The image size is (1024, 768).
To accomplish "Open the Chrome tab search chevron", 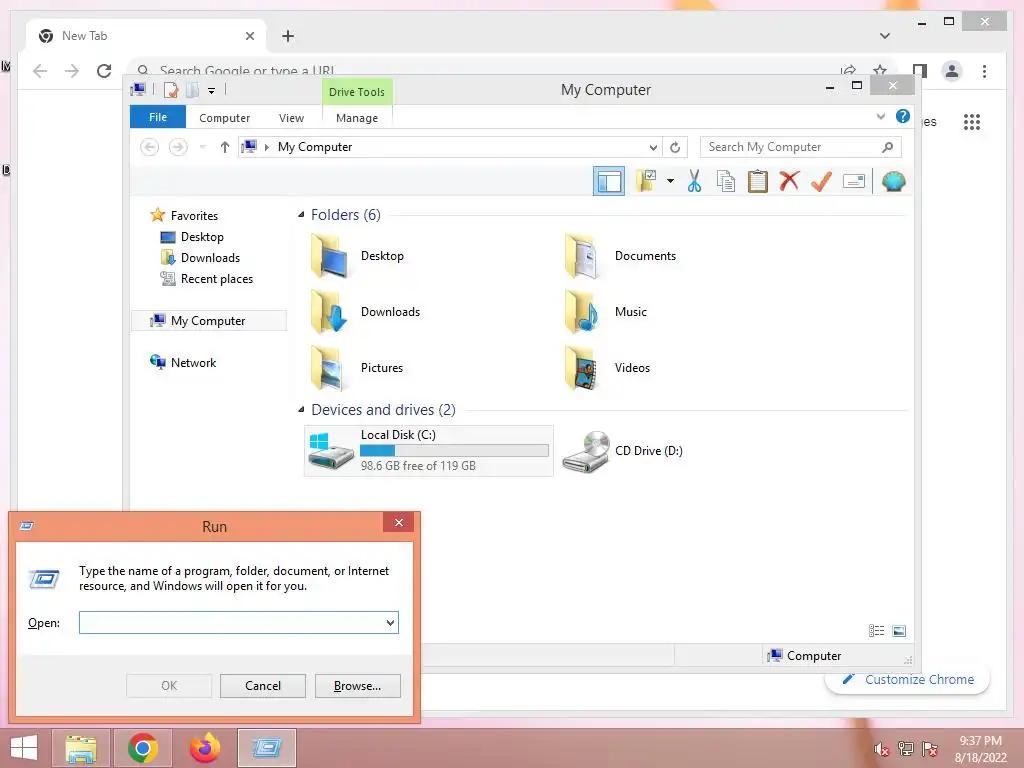I will pyautogui.click(x=884, y=36).
